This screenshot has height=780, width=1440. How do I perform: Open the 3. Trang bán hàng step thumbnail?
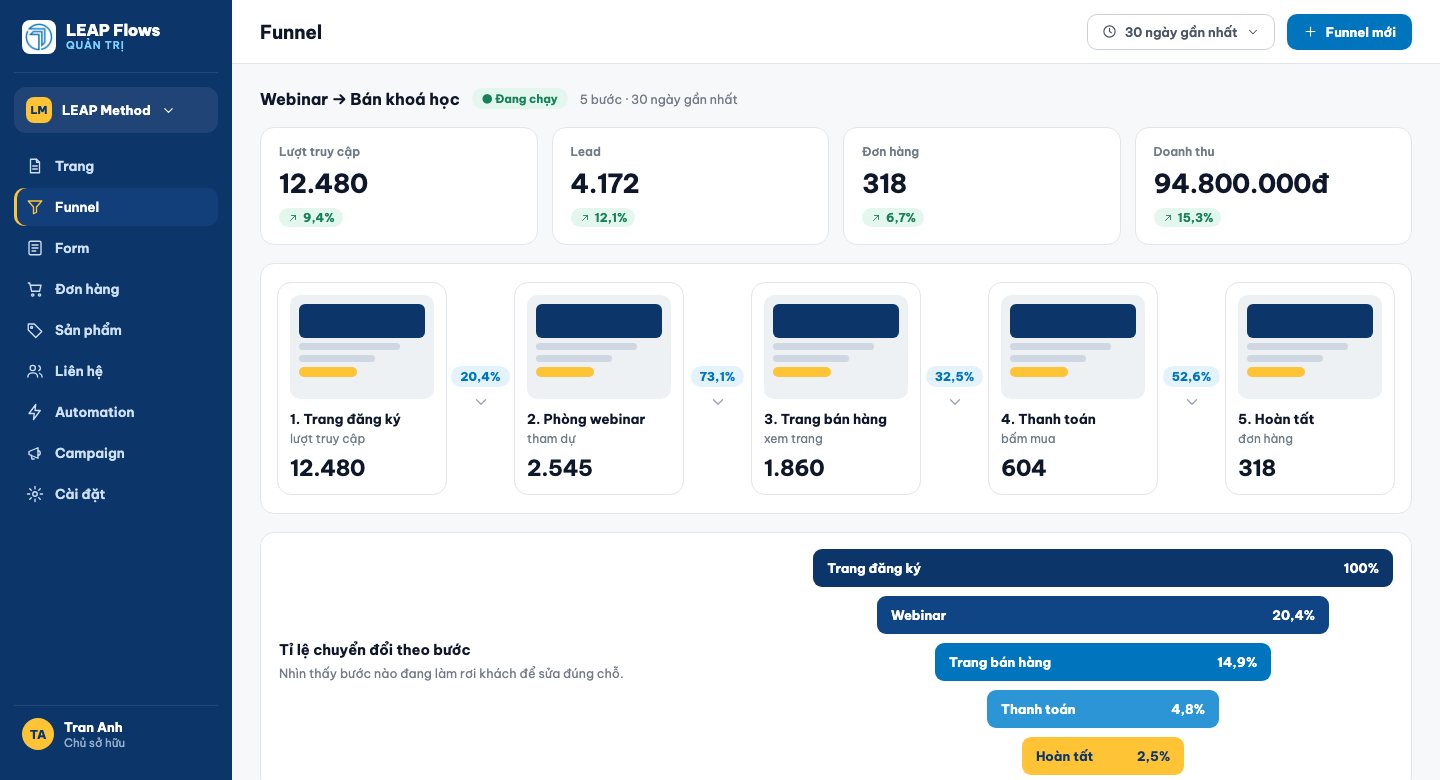836,347
